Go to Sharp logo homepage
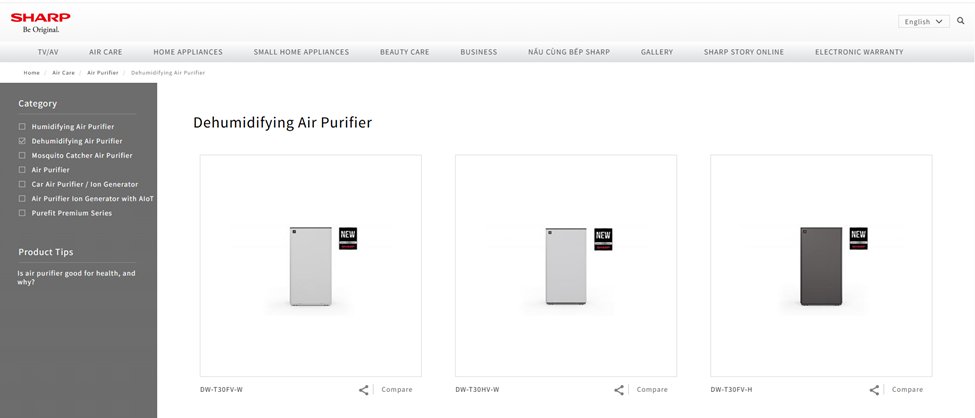 pyautogui.click(x=40, y=22)
